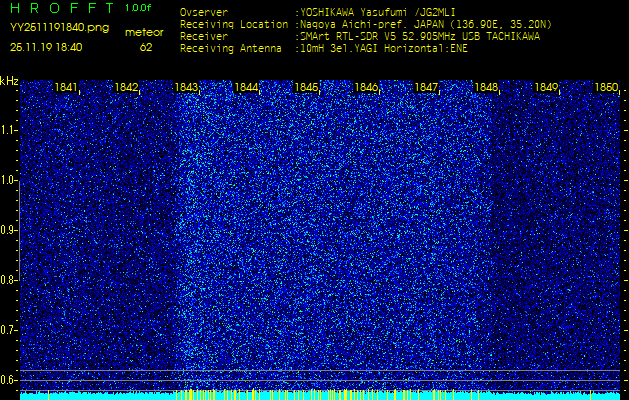
Task: Click the 0.9 kHz axis label
Action: point(9,230)
